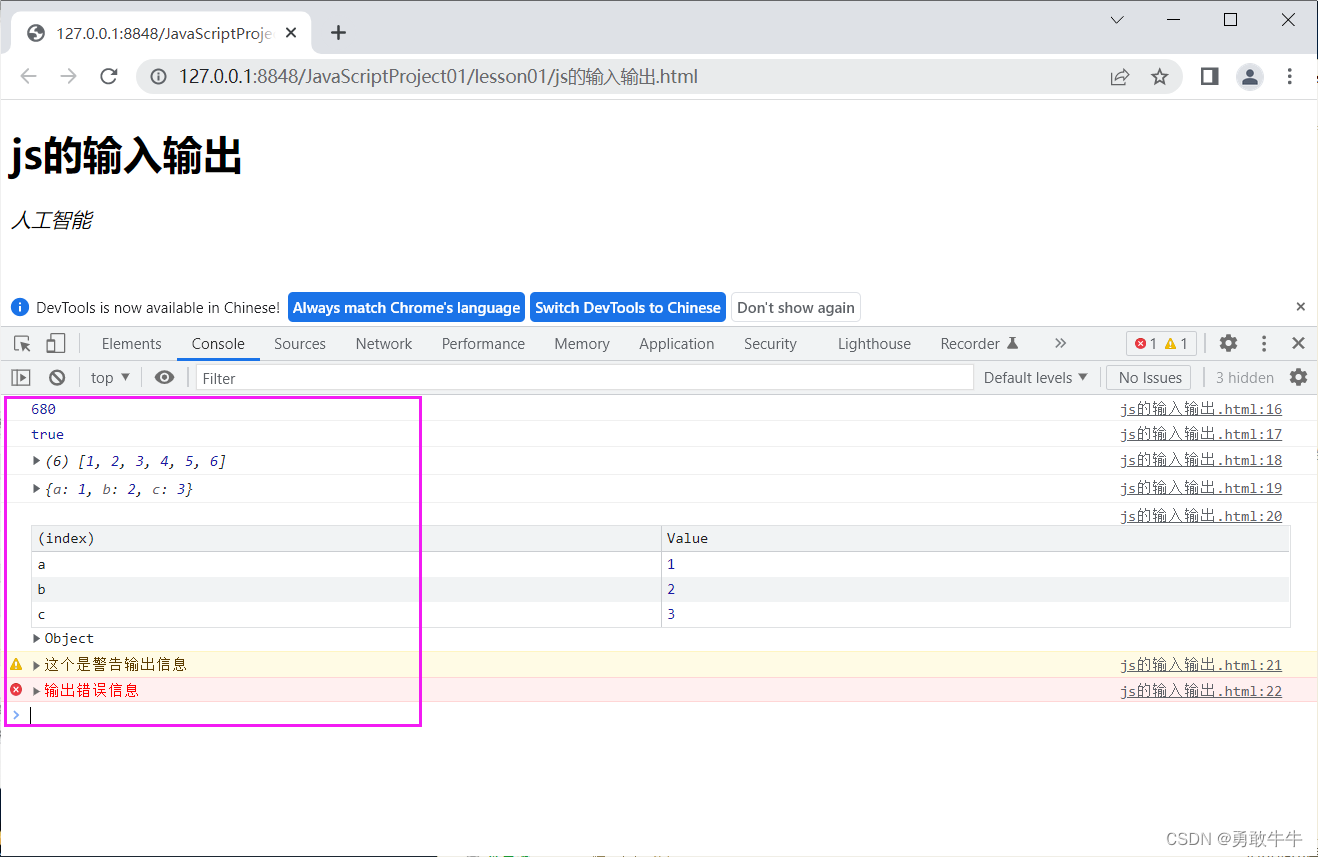Switch to the Performance tab
Screen dimensions: 1318x857
483,344
